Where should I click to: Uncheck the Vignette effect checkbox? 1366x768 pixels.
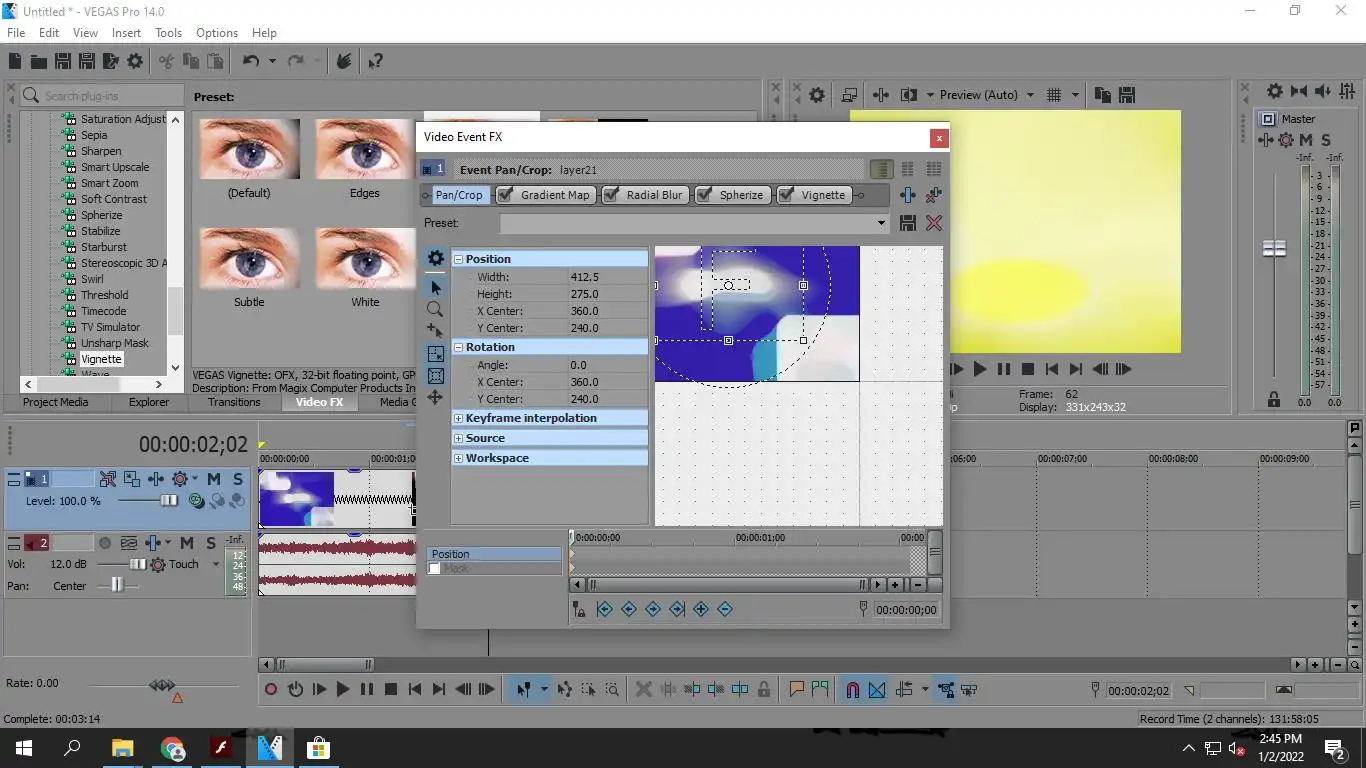(x=787, y=195)
